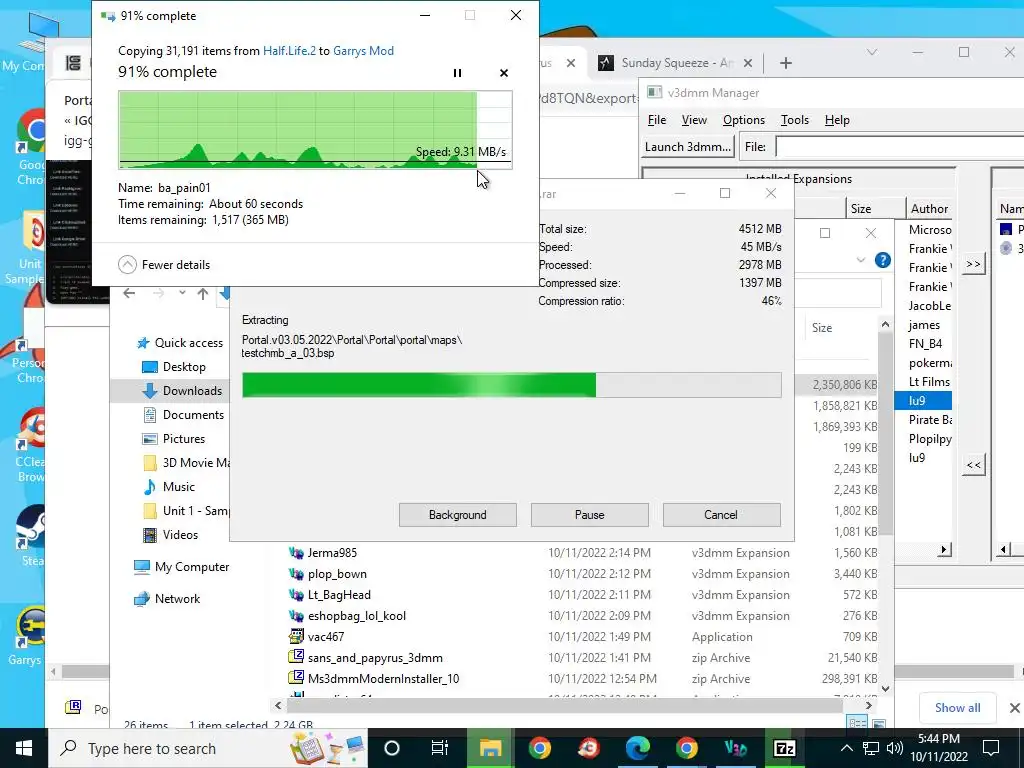Open Explorer help via blue question icon

882,260
